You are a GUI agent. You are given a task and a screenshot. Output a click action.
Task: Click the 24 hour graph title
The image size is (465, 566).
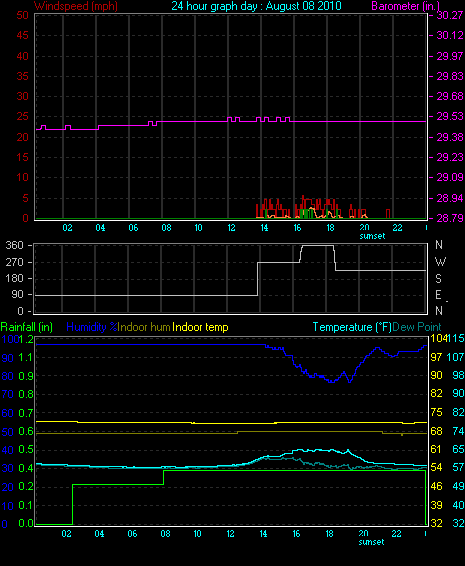click(x=256, y=6)
